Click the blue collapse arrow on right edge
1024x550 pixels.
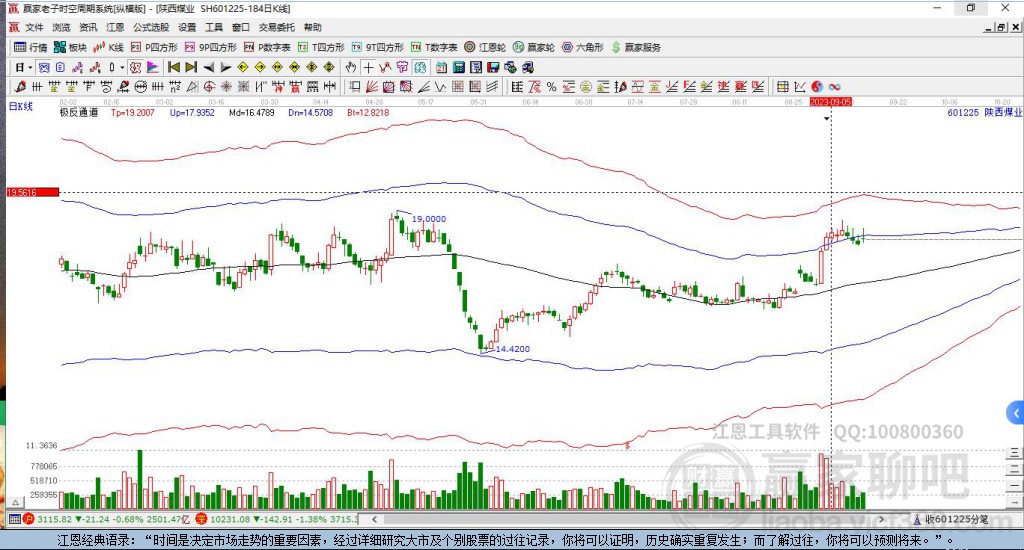(1016, 413)
